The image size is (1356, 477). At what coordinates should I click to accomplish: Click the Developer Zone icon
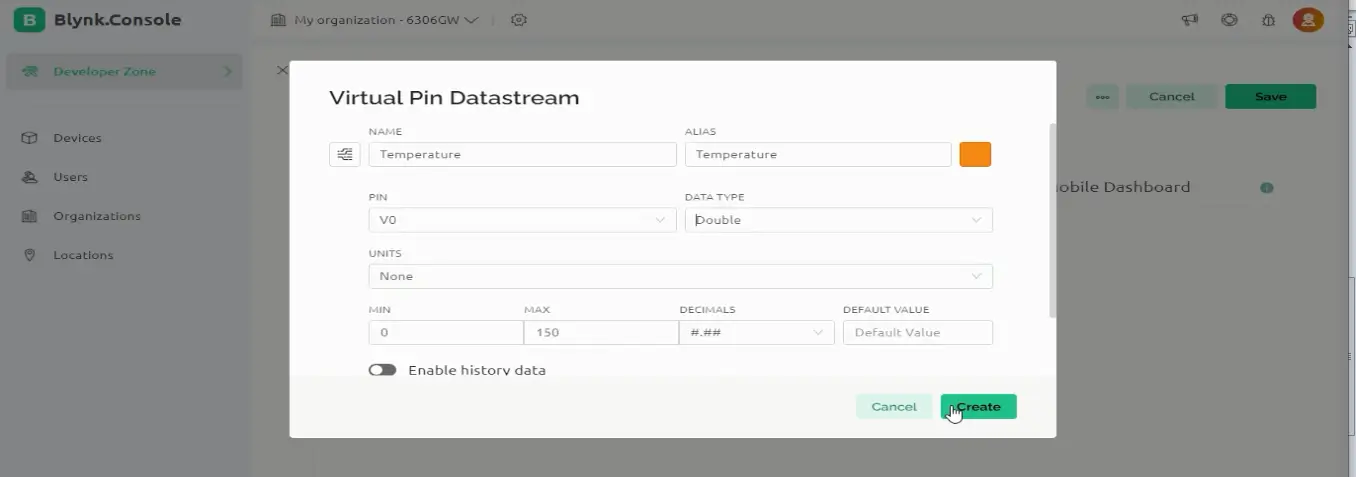click(31, 72)
